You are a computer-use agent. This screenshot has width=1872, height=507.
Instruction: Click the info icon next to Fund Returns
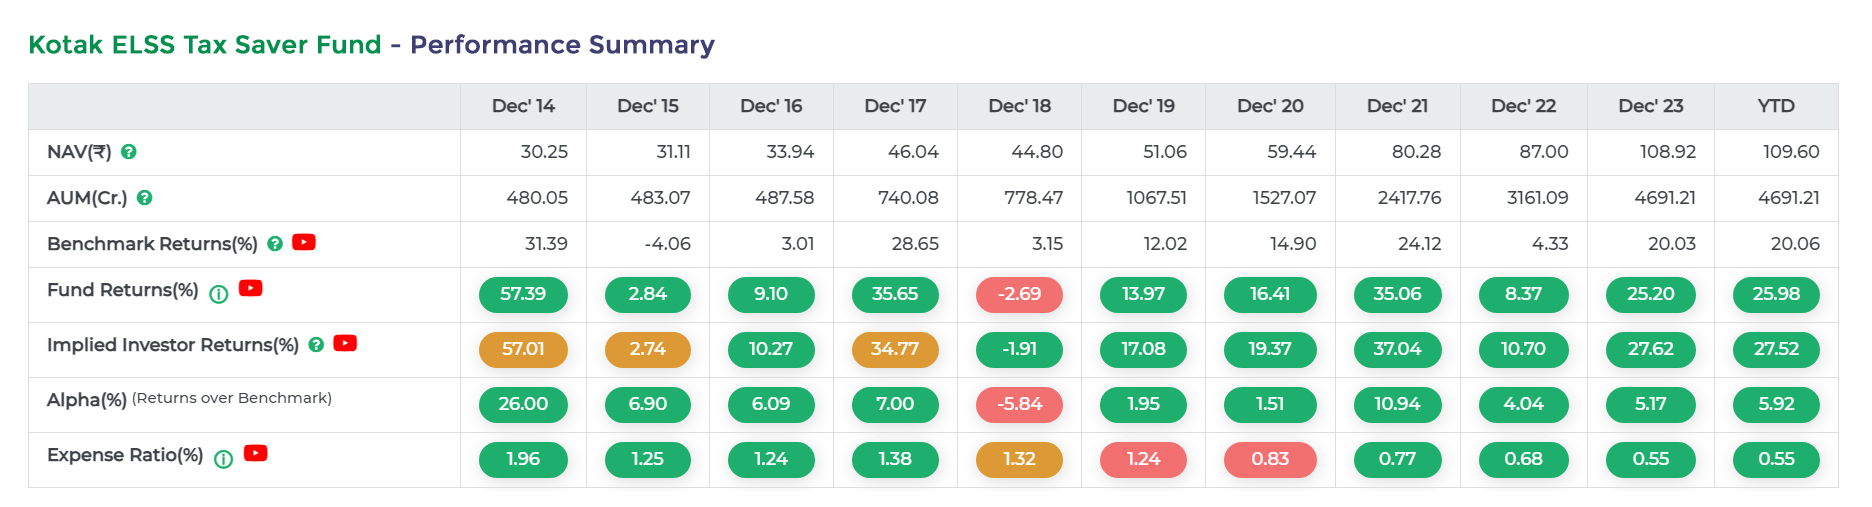[x=219, y=294]
